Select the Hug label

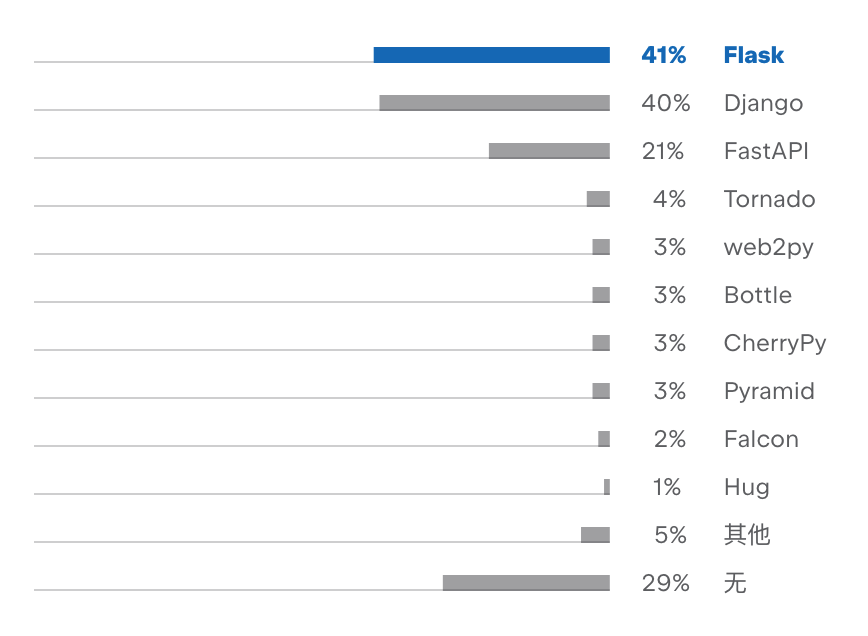[747, 487]
